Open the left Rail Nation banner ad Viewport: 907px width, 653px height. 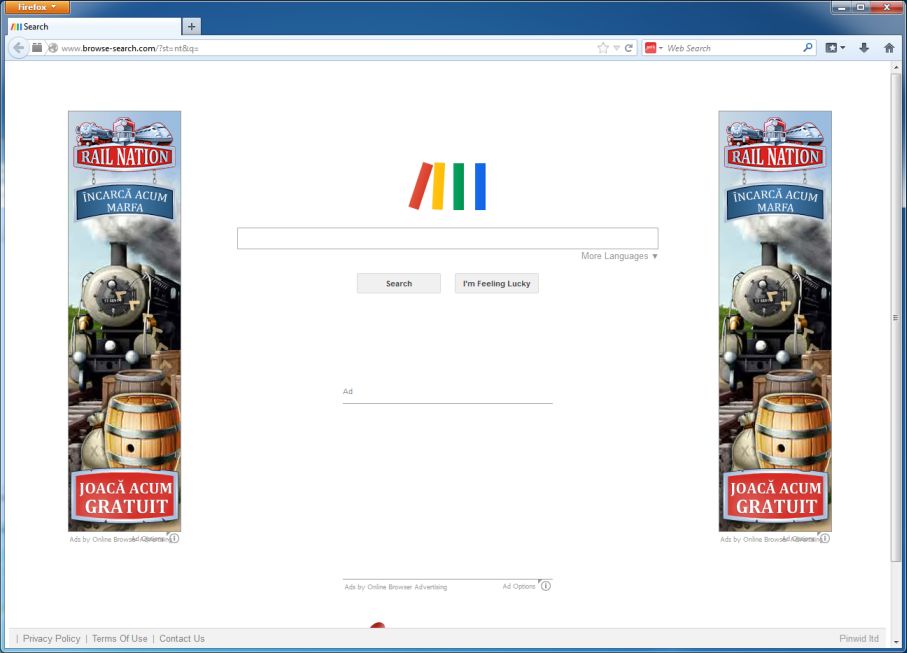pyautogui.click(x=124, y=321)
